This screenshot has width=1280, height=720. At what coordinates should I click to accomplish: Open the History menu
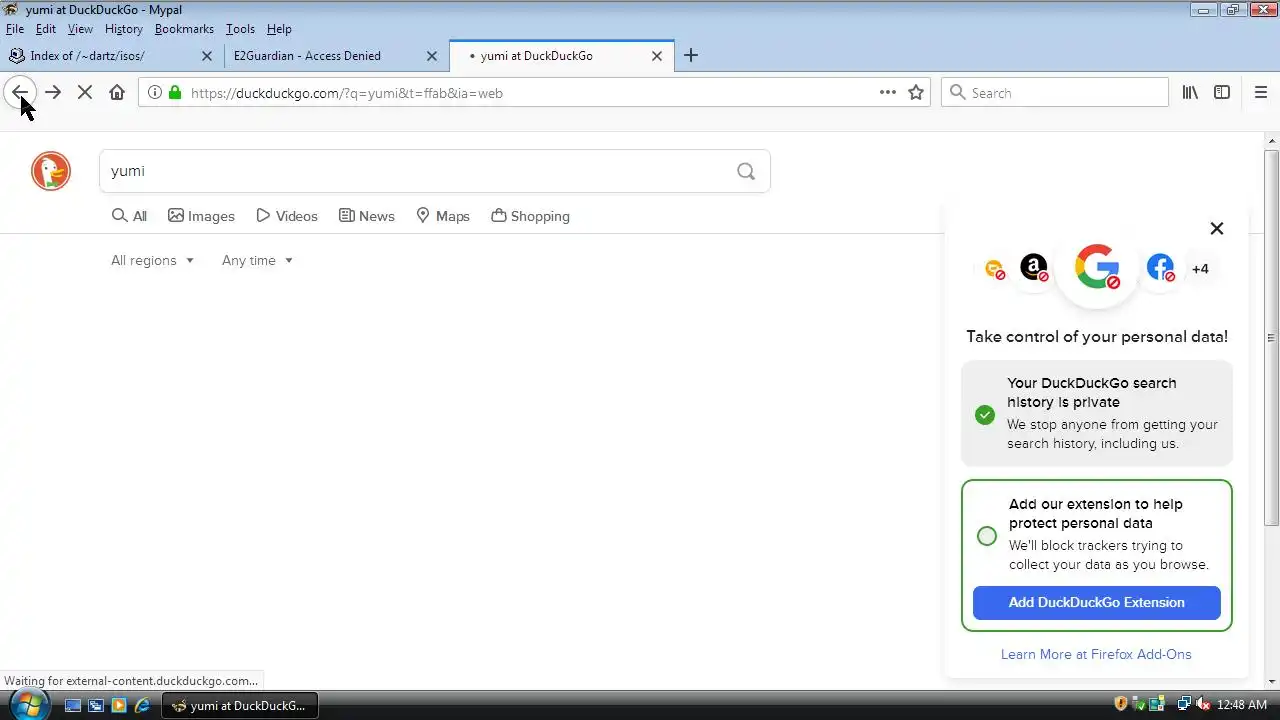124,29
